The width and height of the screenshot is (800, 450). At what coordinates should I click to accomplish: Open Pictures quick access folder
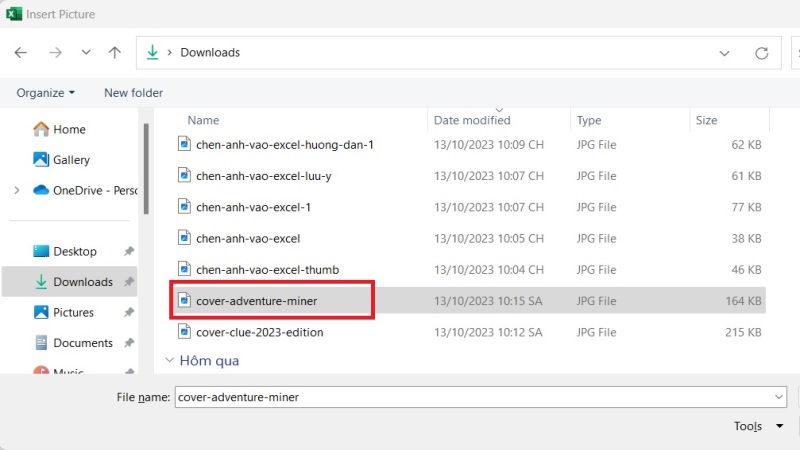[73, 313]
